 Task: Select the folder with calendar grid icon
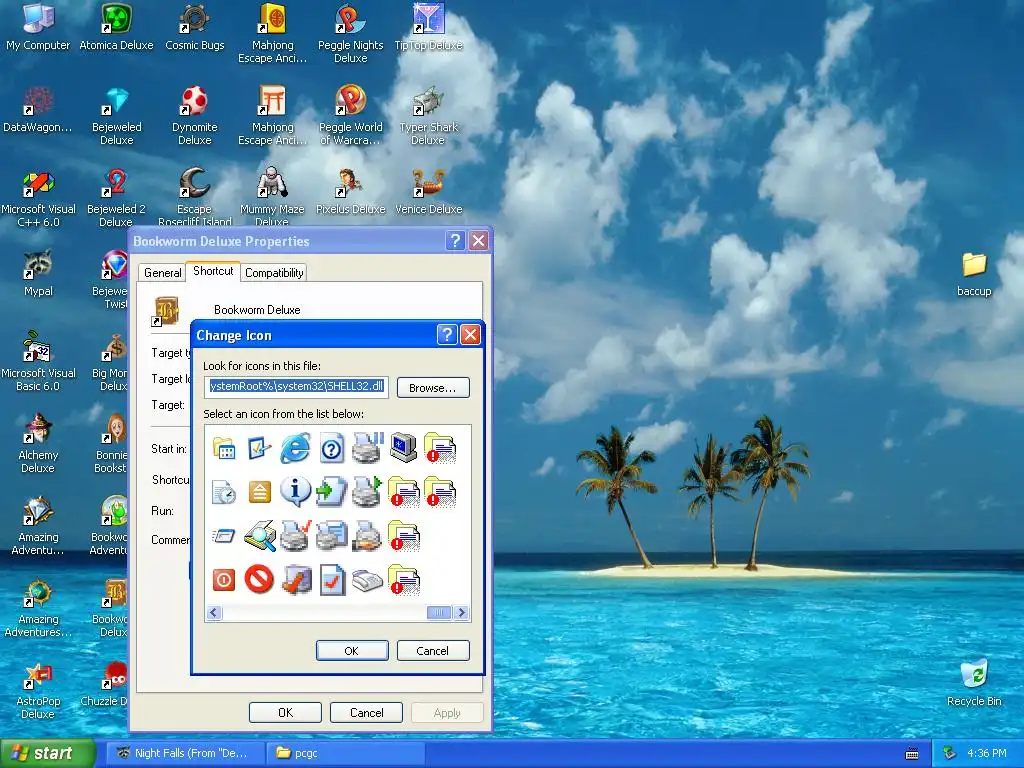(x=223, y=449)
